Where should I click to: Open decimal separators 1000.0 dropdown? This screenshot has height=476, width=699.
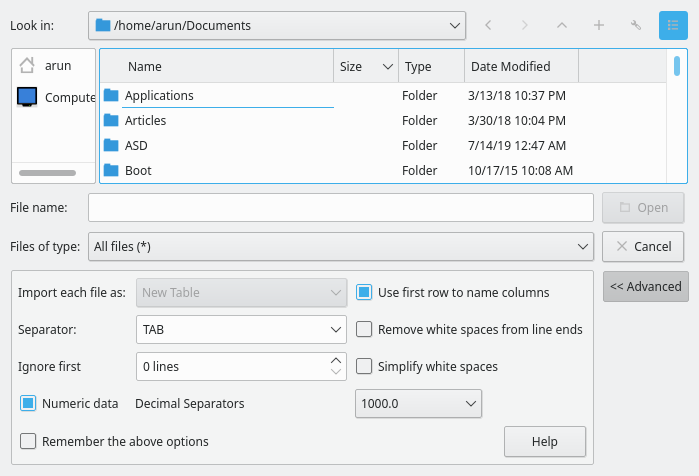point(419,404)
